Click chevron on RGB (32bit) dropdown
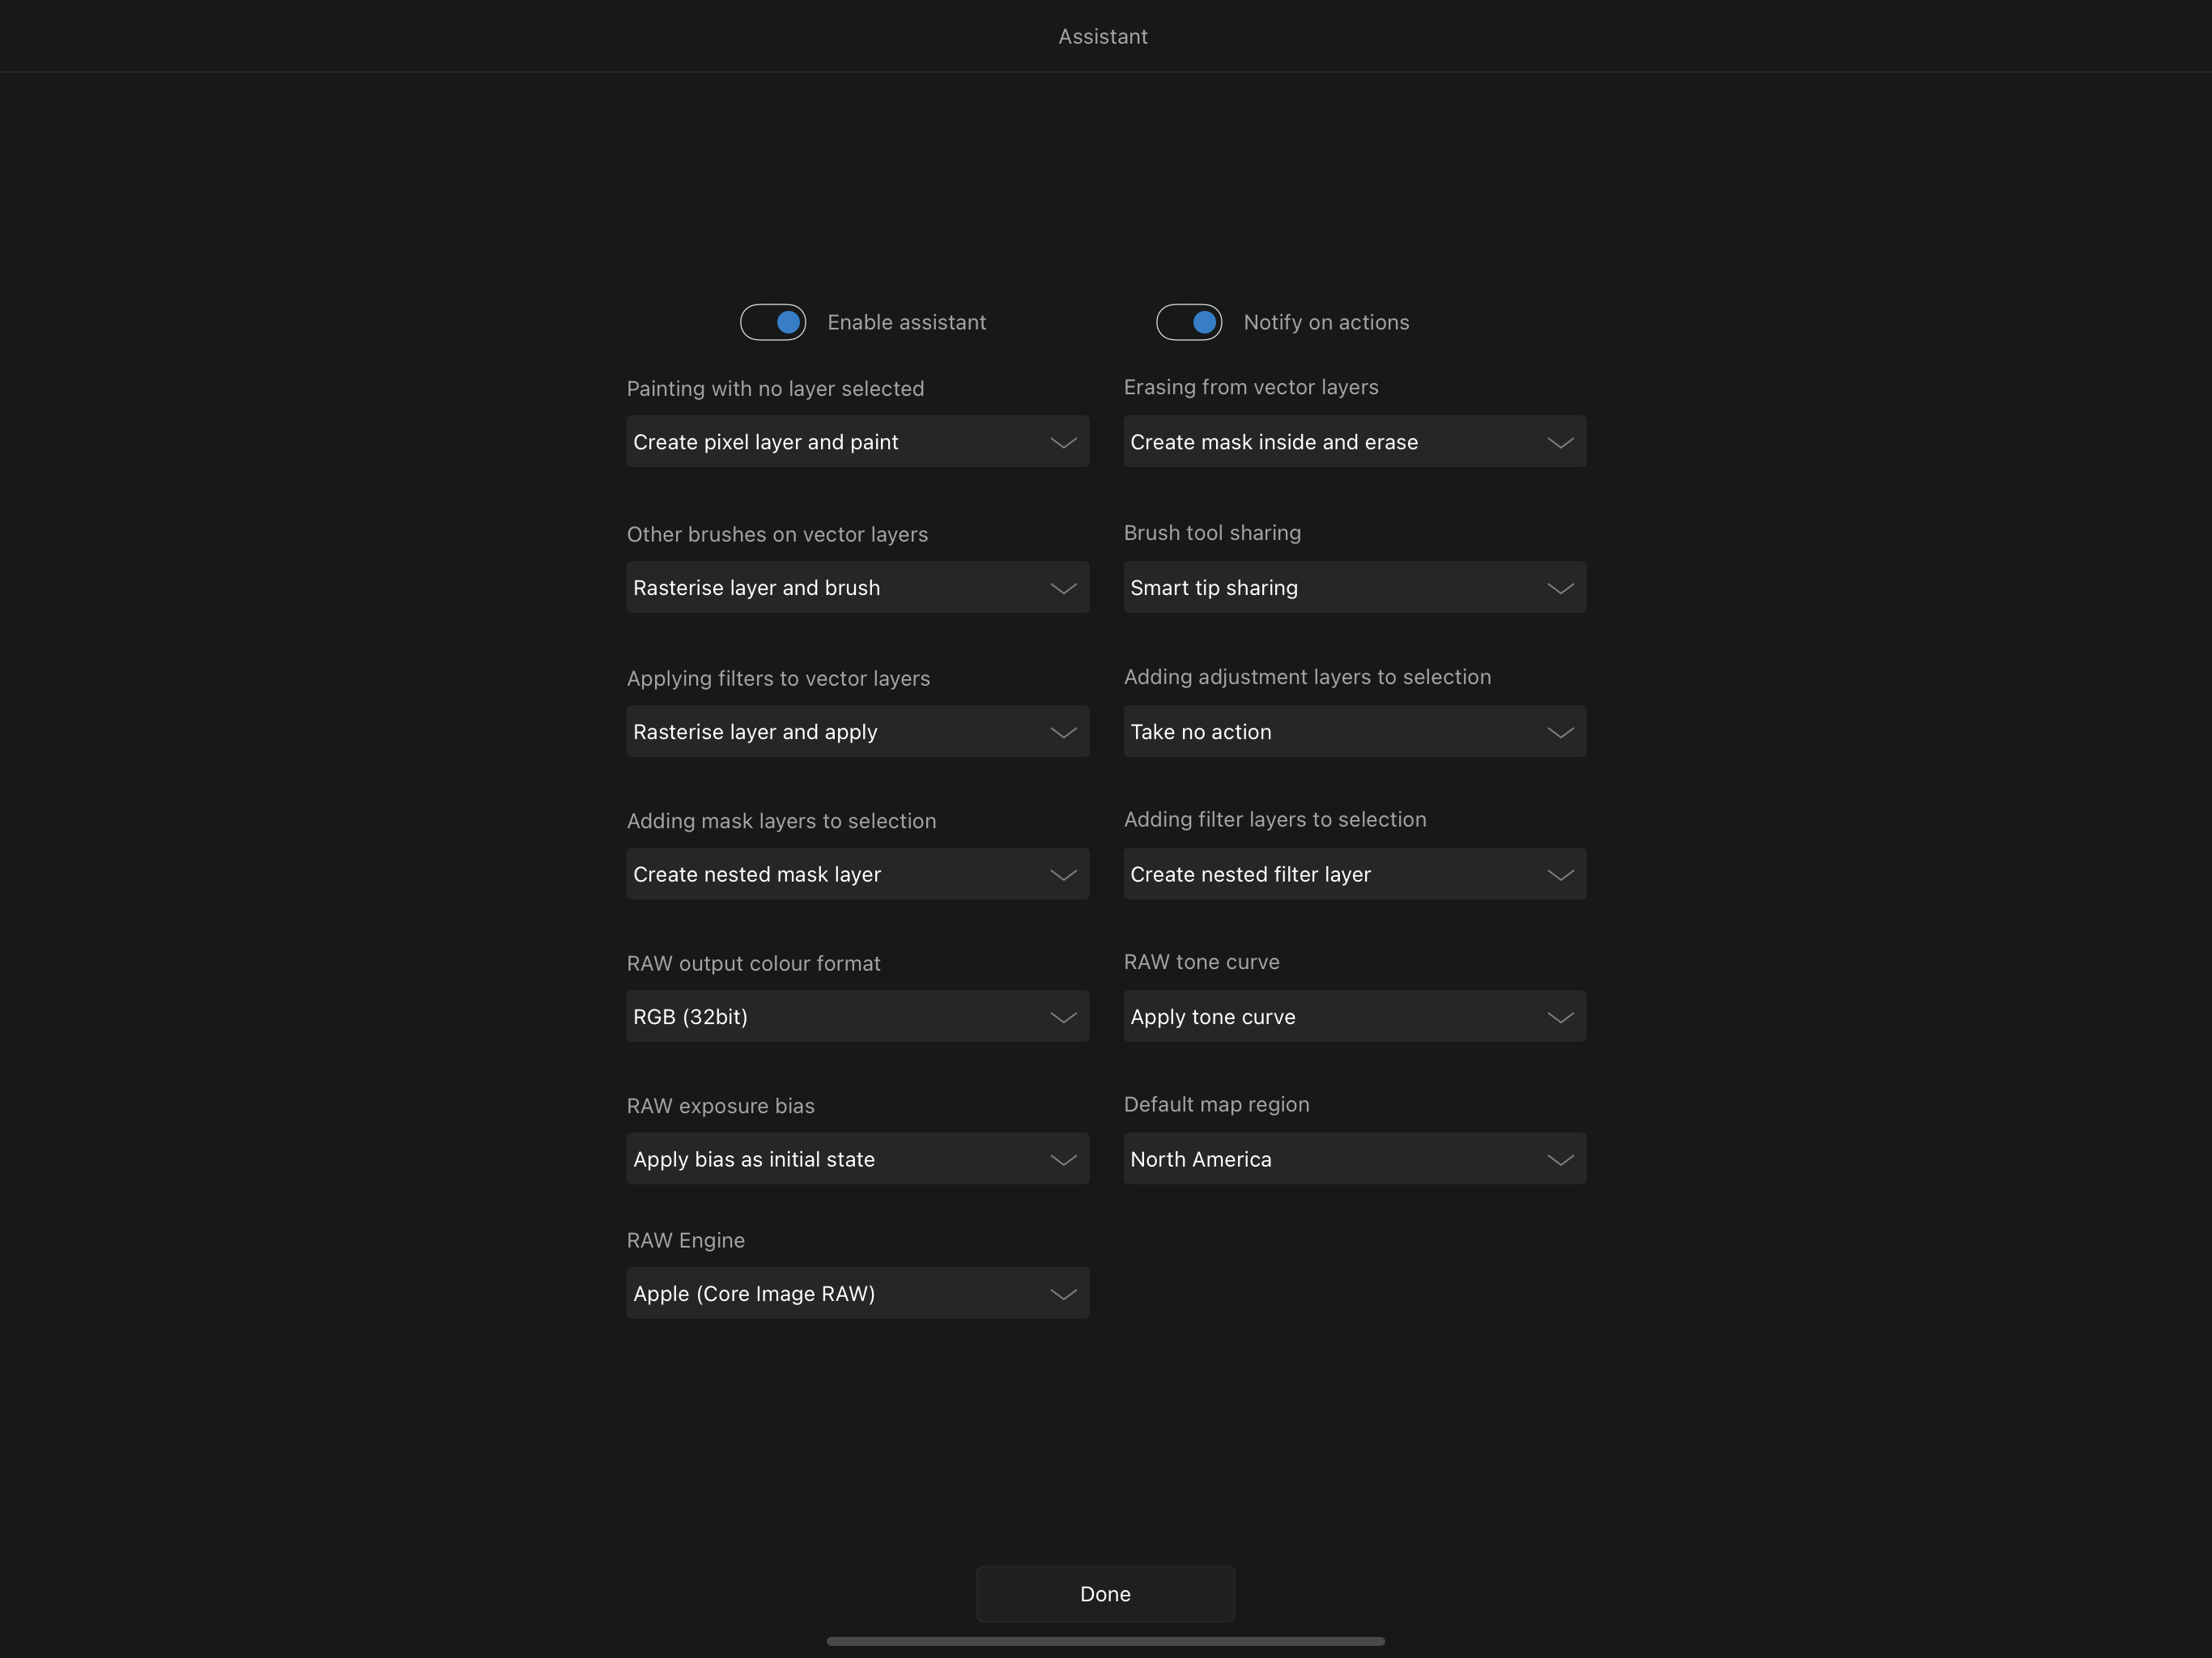The height and width of the screenshot is (1658, 2212). (x=1062, y=1017)
